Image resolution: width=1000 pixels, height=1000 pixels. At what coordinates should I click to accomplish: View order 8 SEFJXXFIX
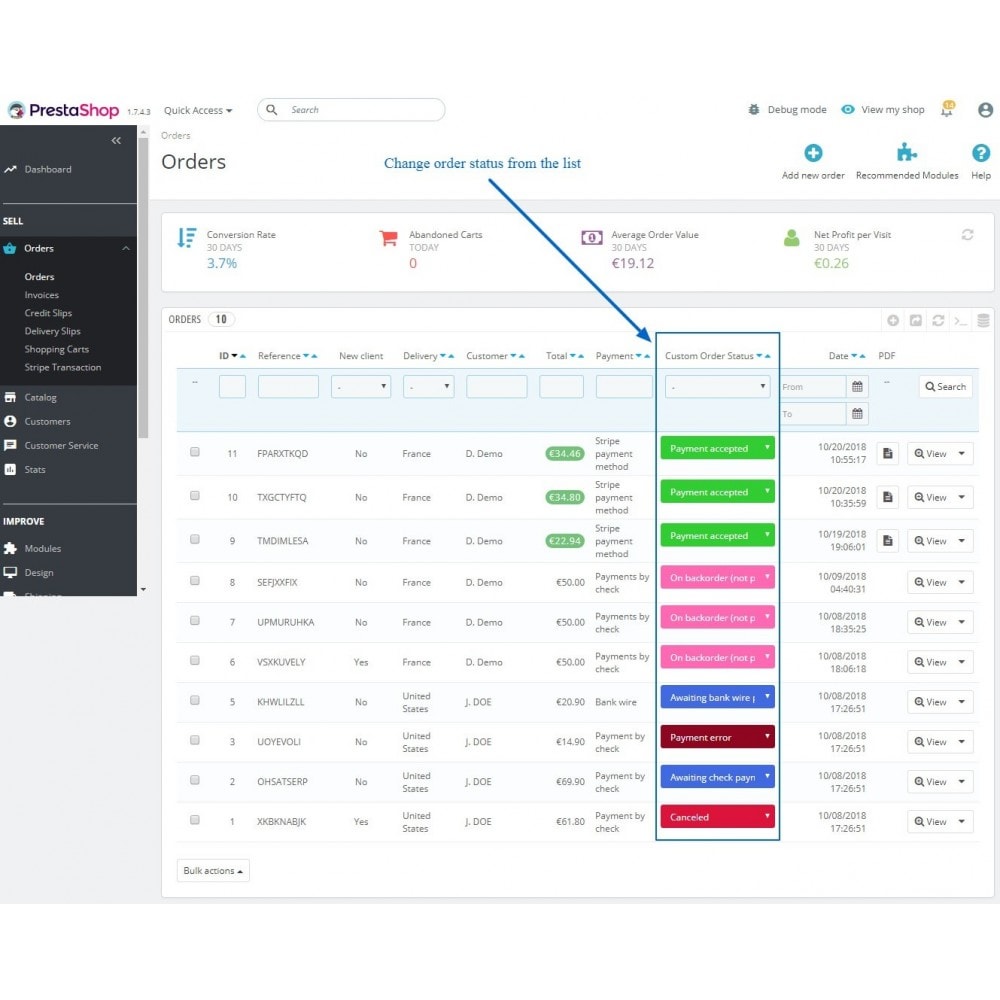[930, 582]
